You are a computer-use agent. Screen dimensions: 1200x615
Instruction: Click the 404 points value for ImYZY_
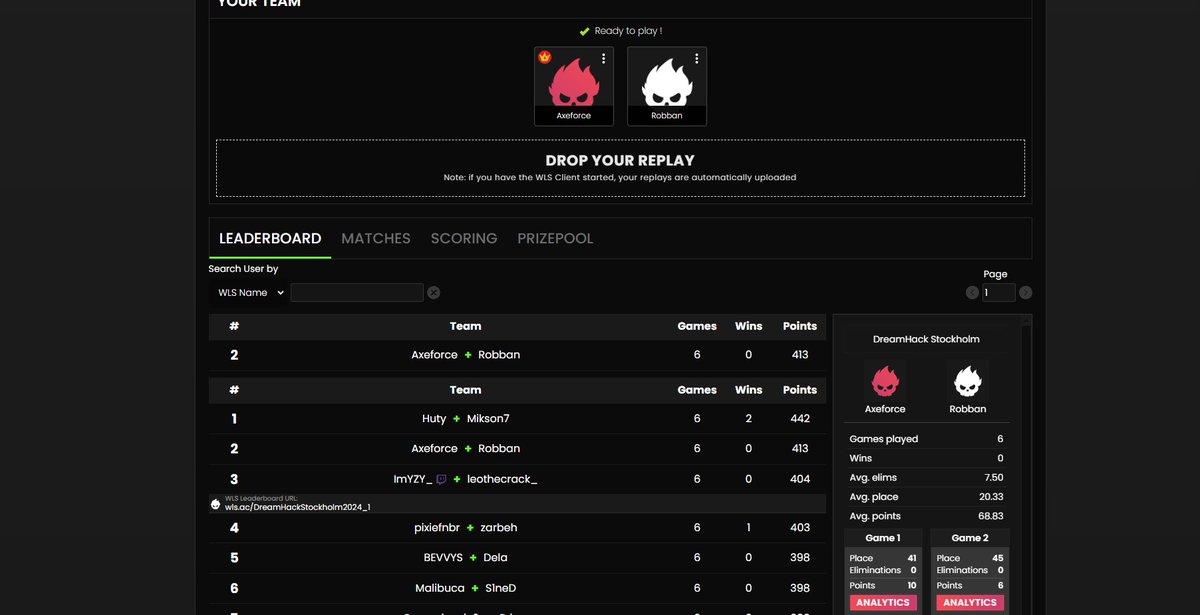800,480
